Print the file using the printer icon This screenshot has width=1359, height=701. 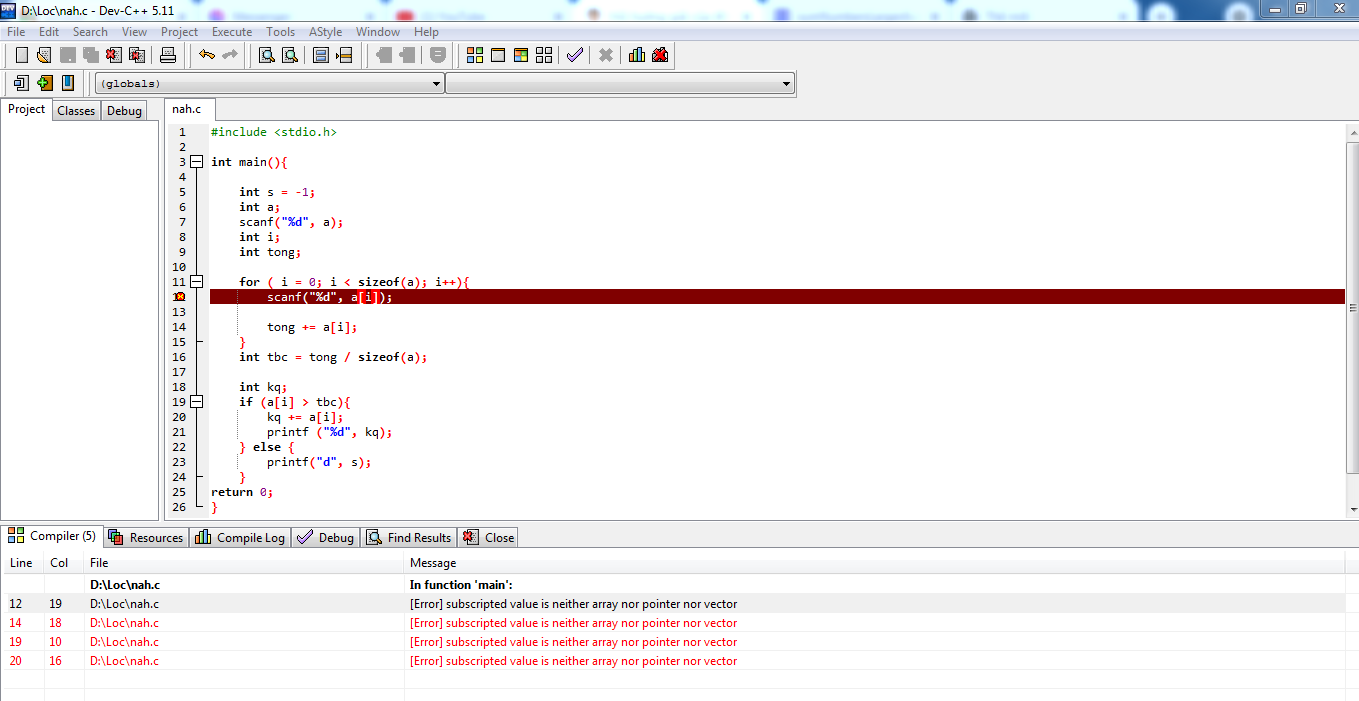coord(168,55)
